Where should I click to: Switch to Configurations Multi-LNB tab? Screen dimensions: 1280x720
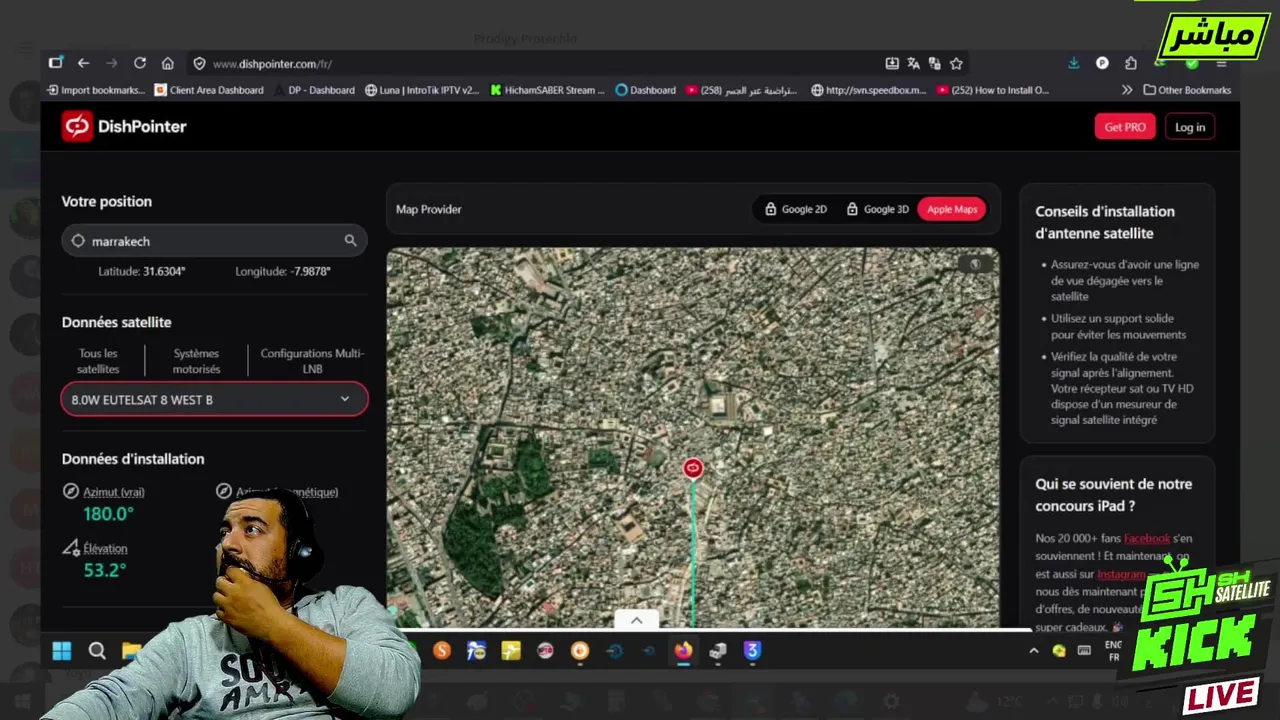(x=312, y=361)
